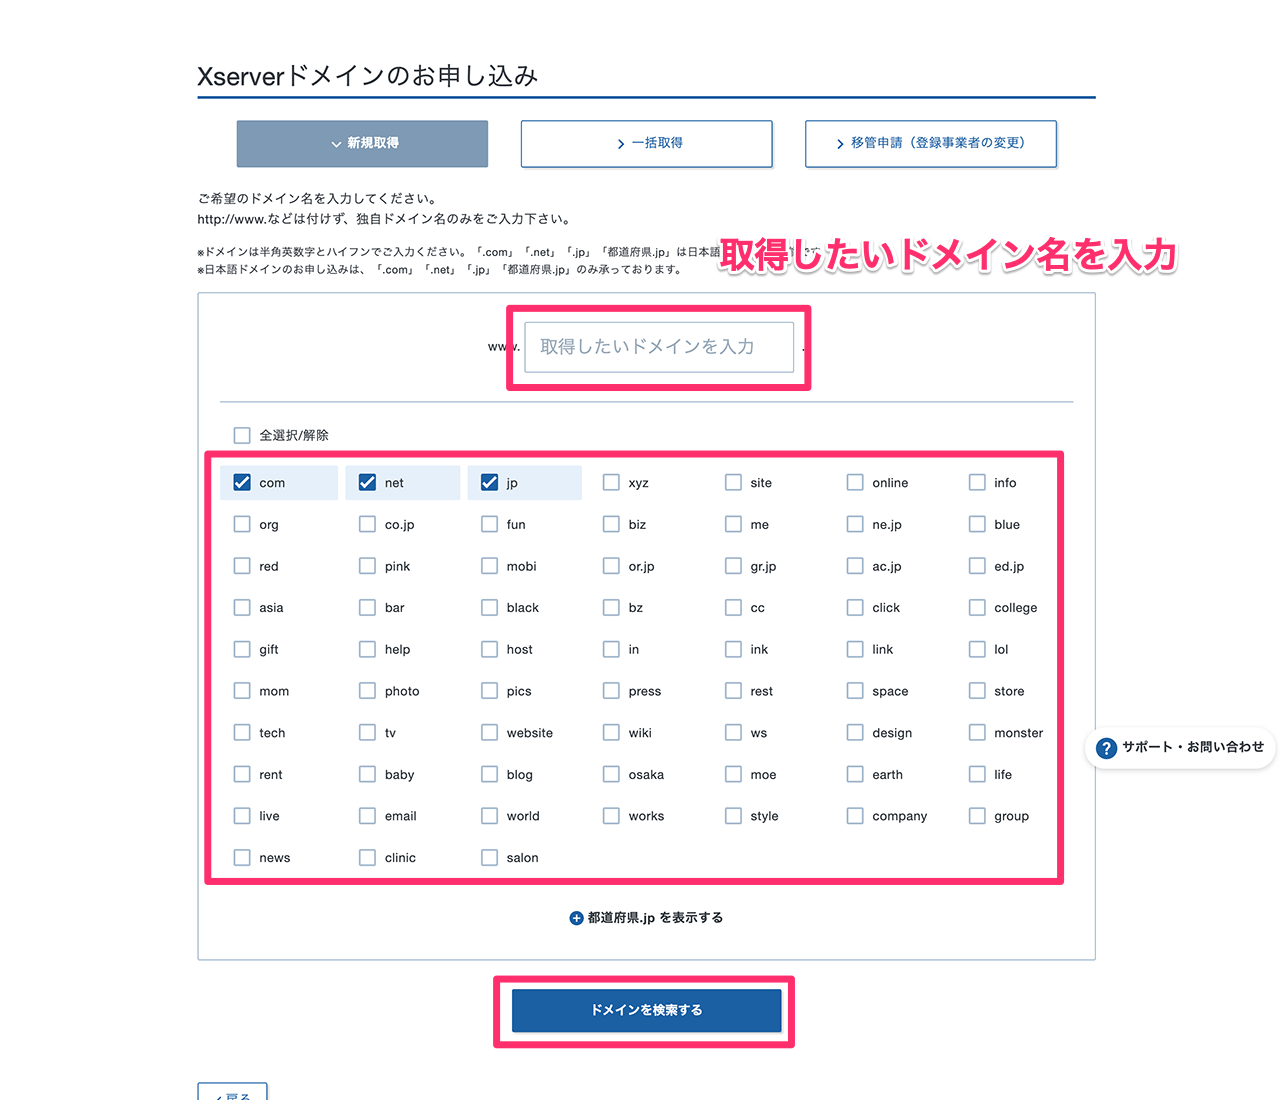Viewport: 1280px width, 1100px height.
Task: Check the black domain checkbox
Action: click(x=489, y=607)
